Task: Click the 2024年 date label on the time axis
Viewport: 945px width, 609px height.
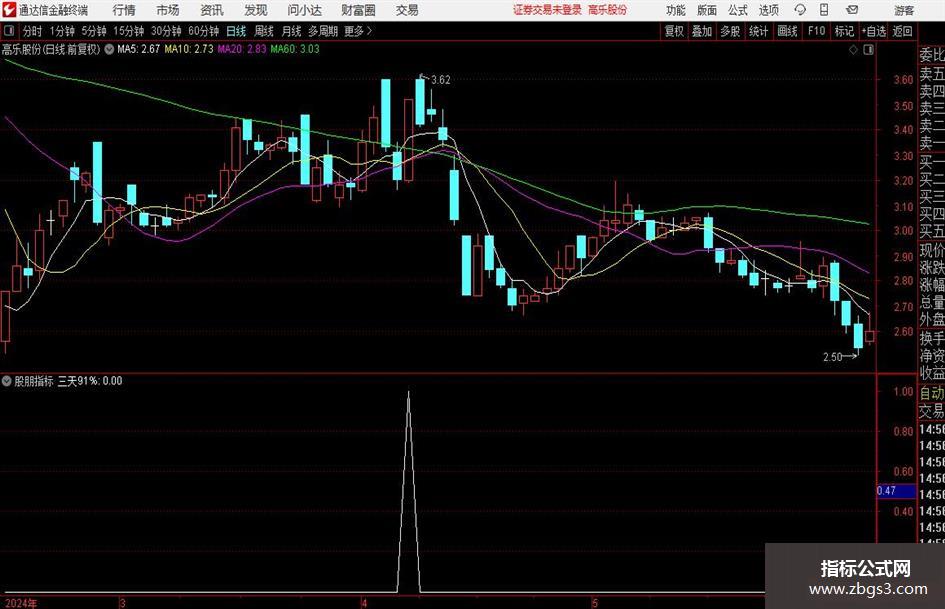Action: 21,603
